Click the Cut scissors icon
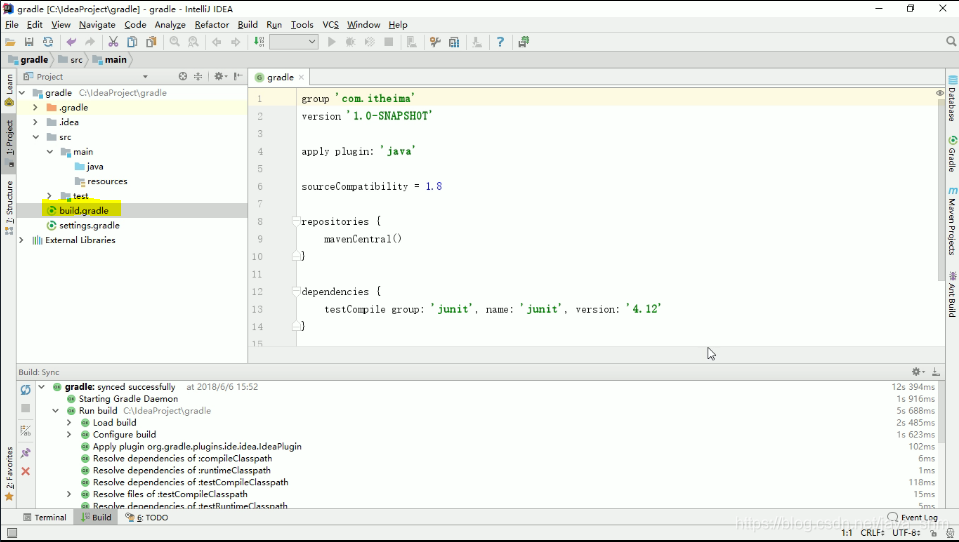959x542 pixels. [113, 42]
